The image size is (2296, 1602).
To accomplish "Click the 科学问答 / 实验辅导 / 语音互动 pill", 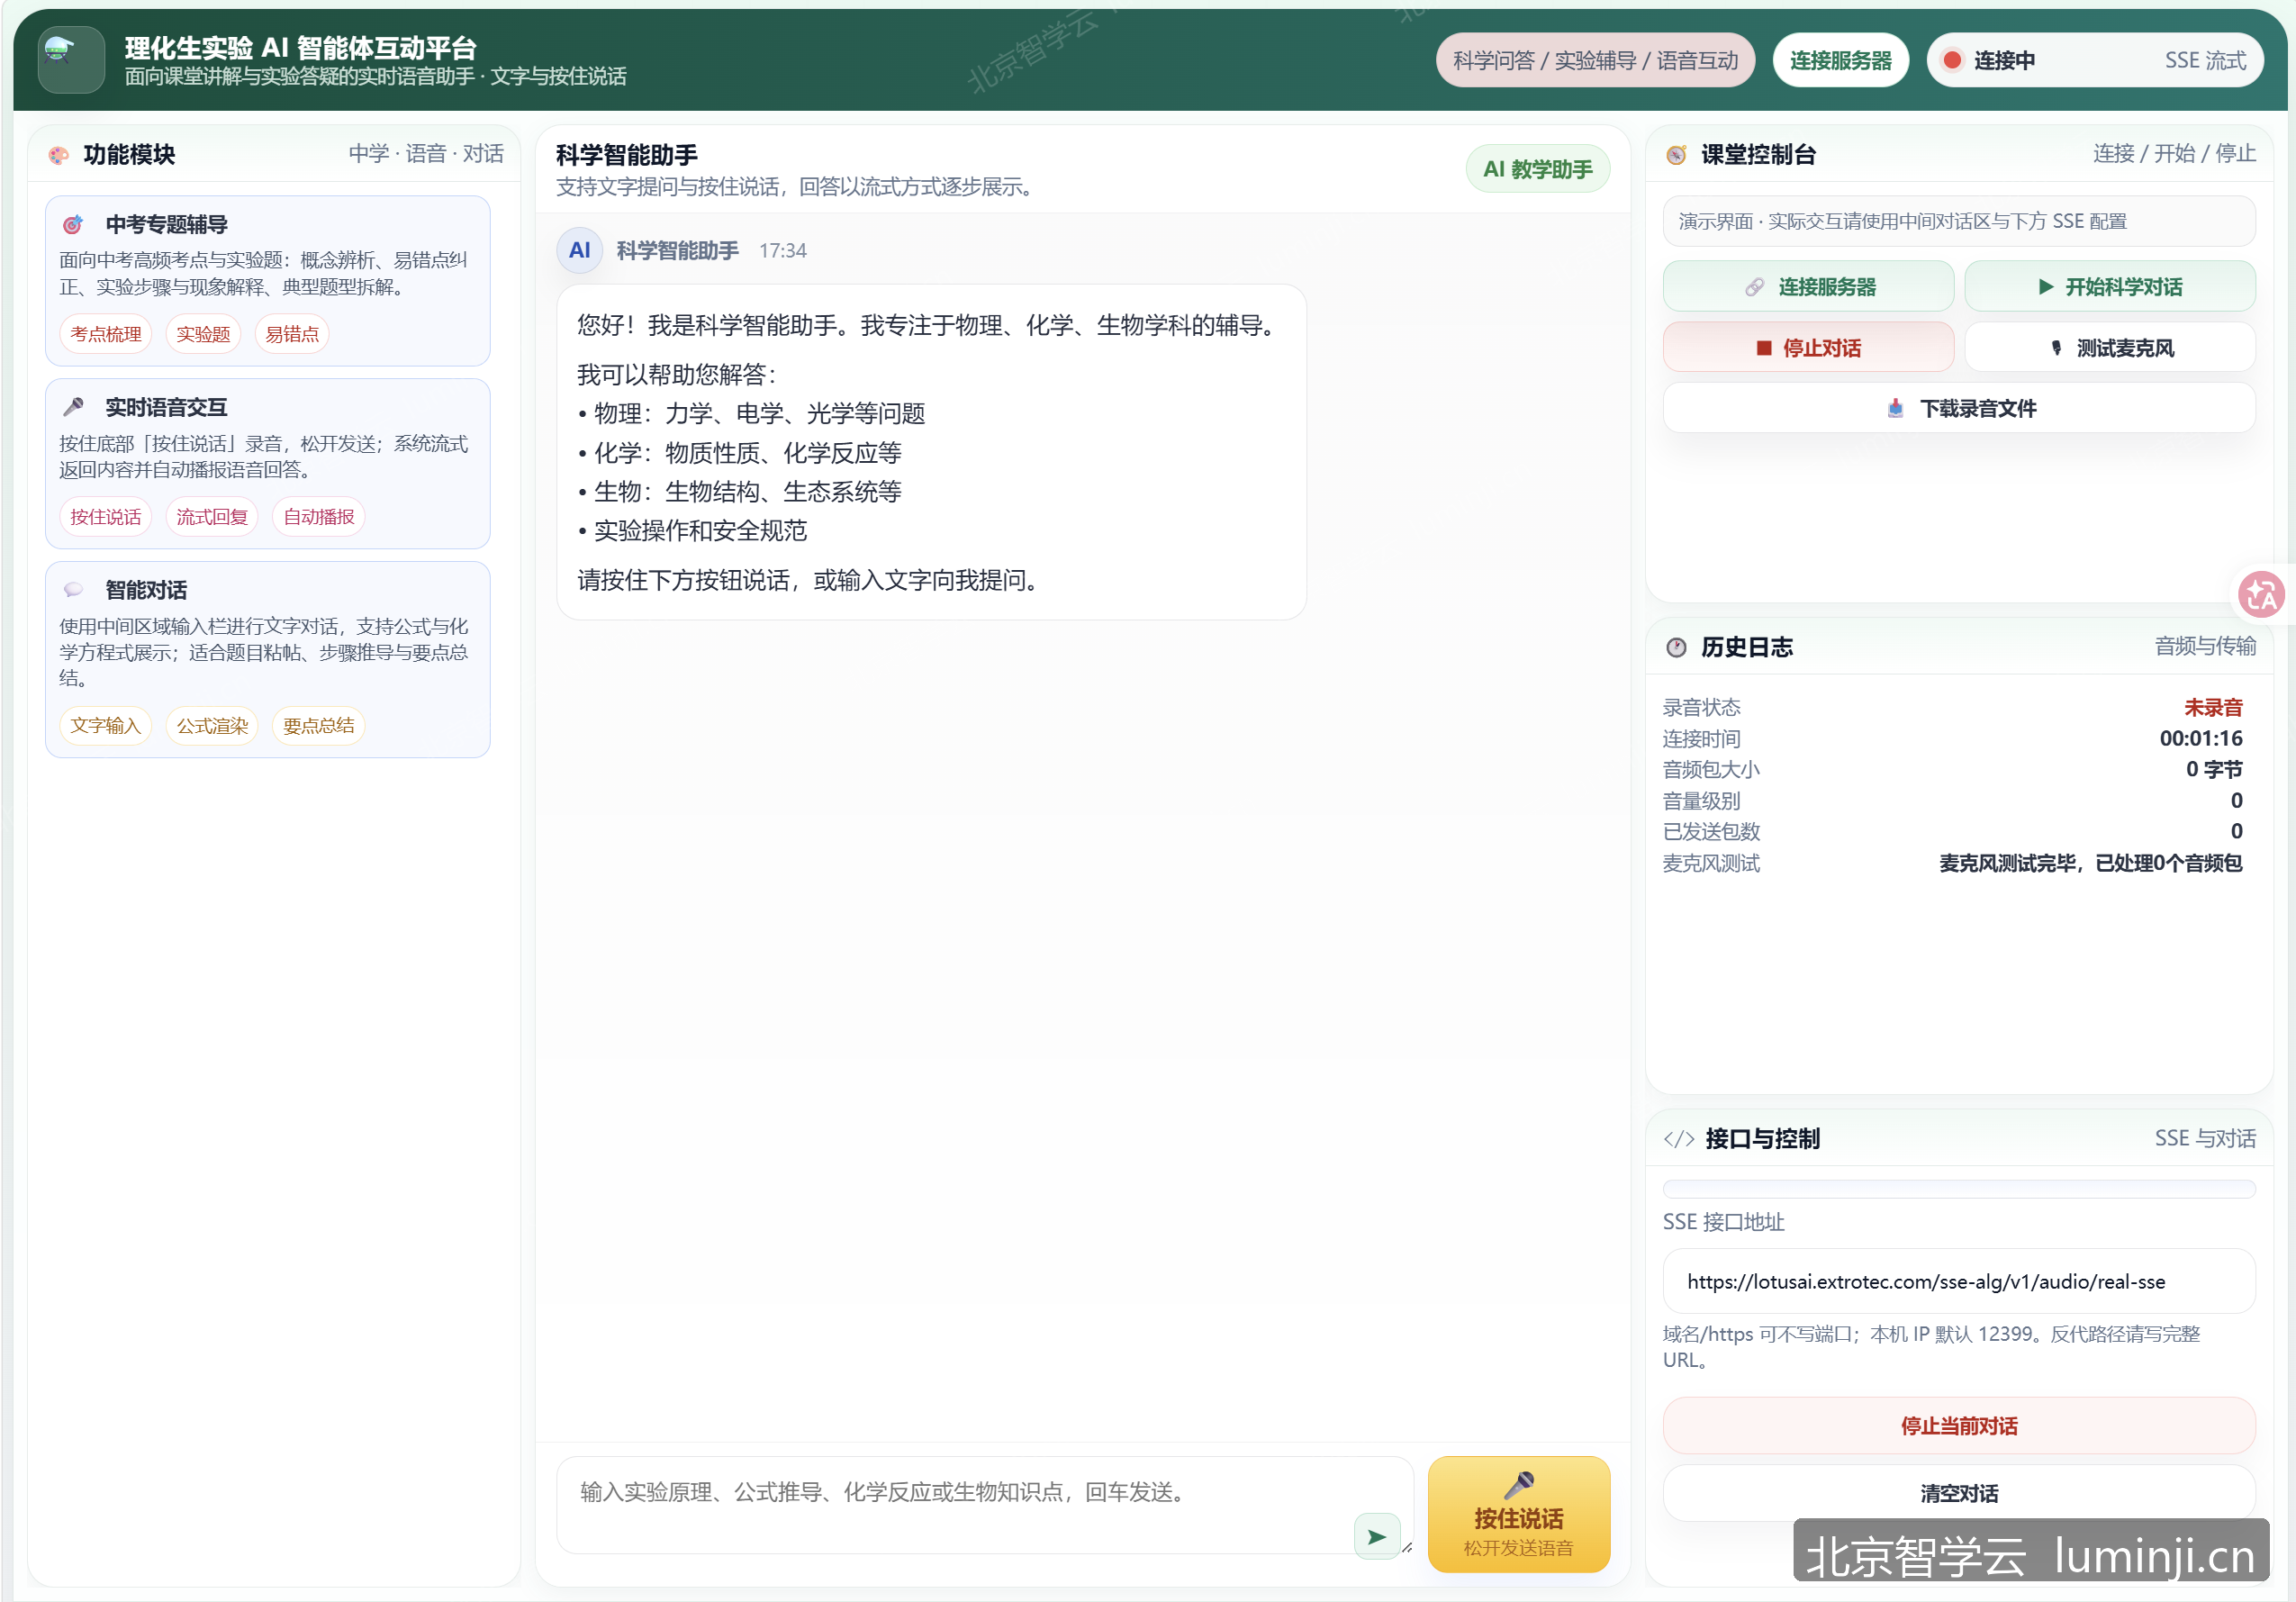I will pos(1595,60).
